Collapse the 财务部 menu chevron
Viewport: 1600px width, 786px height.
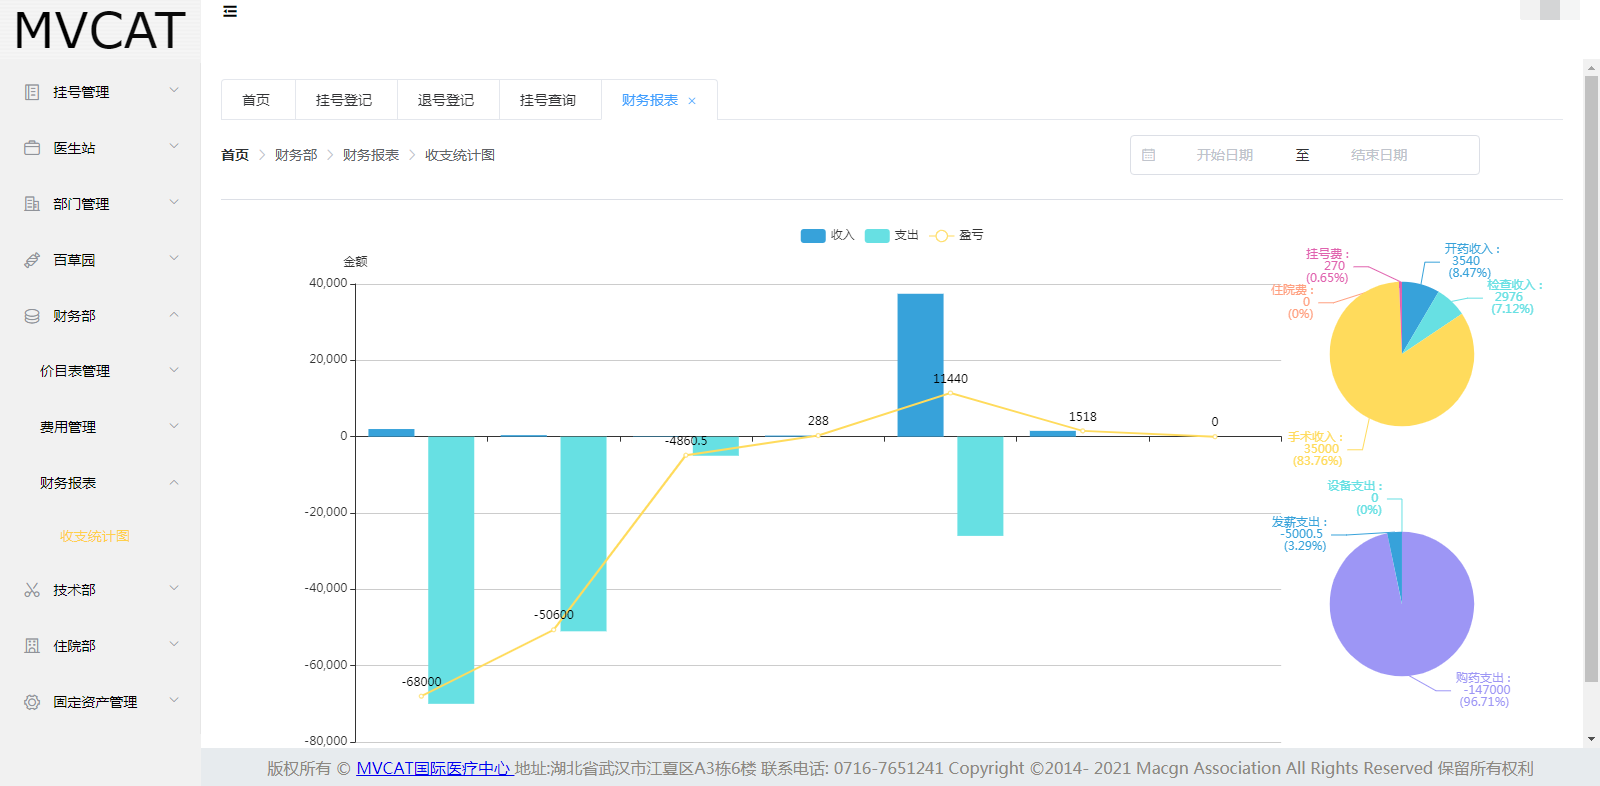pyautogui.click(x=174, y=314)
